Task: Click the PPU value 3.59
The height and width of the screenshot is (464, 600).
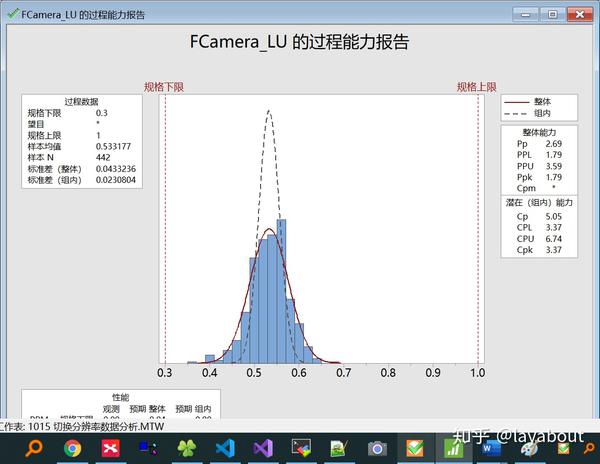Action: pos(554,166)
